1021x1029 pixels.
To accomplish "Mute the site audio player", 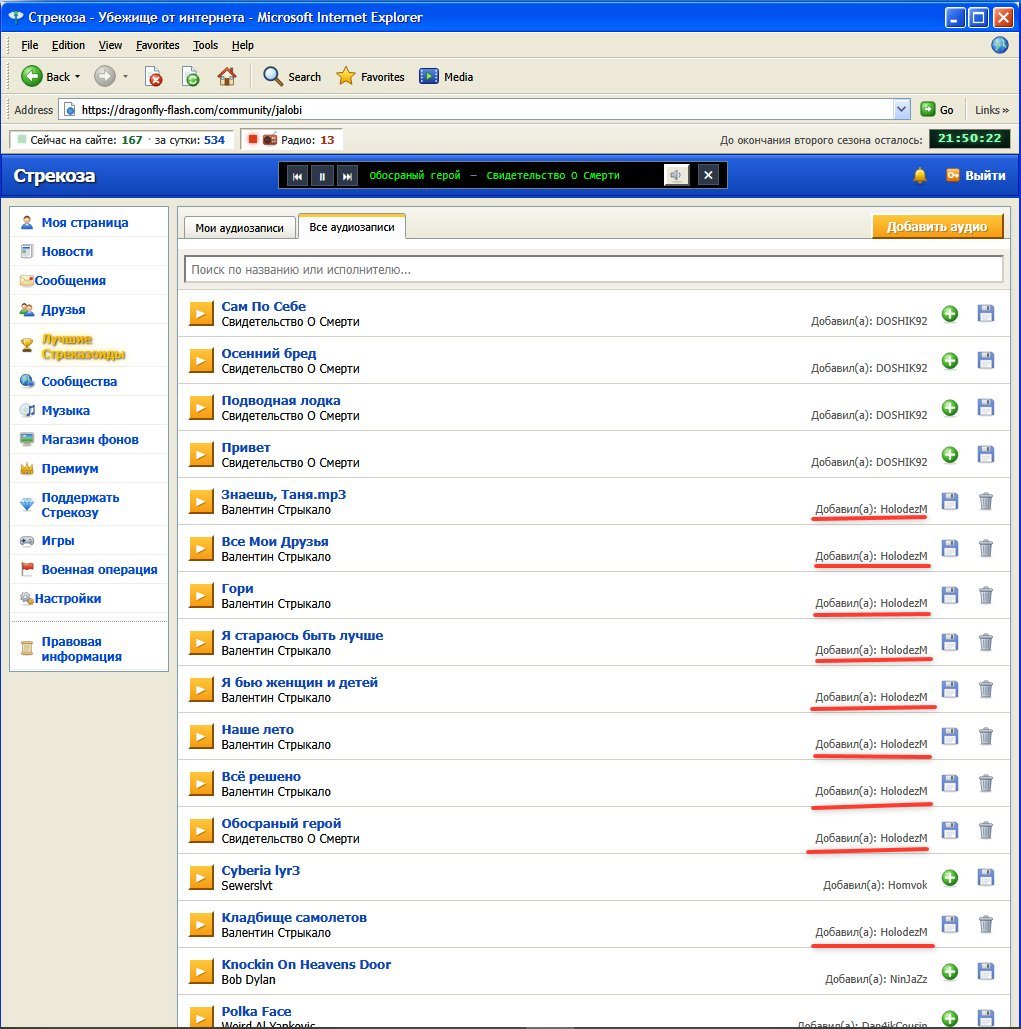I will pyautogui.click(x=676, y=175).
